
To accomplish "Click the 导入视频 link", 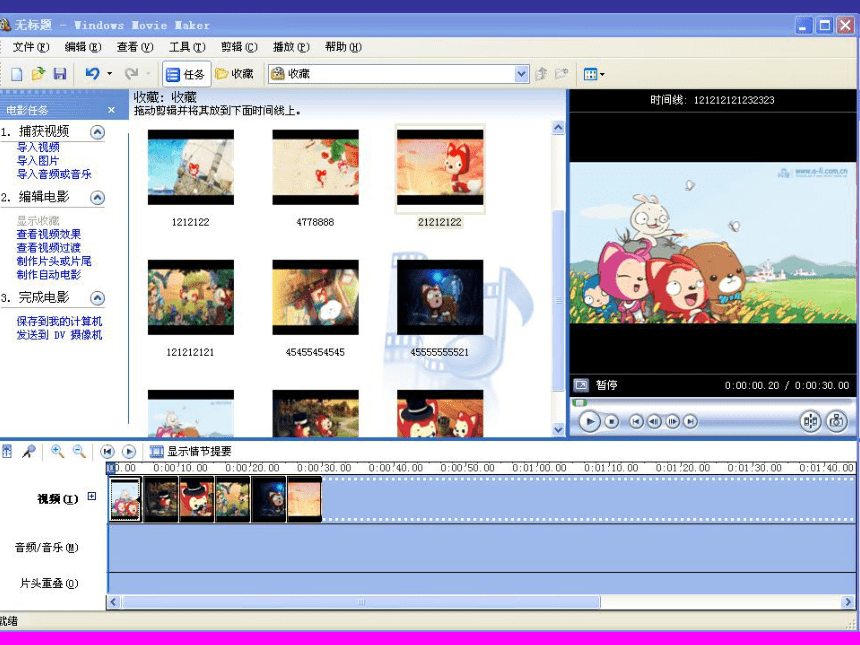I will [38, 147].
